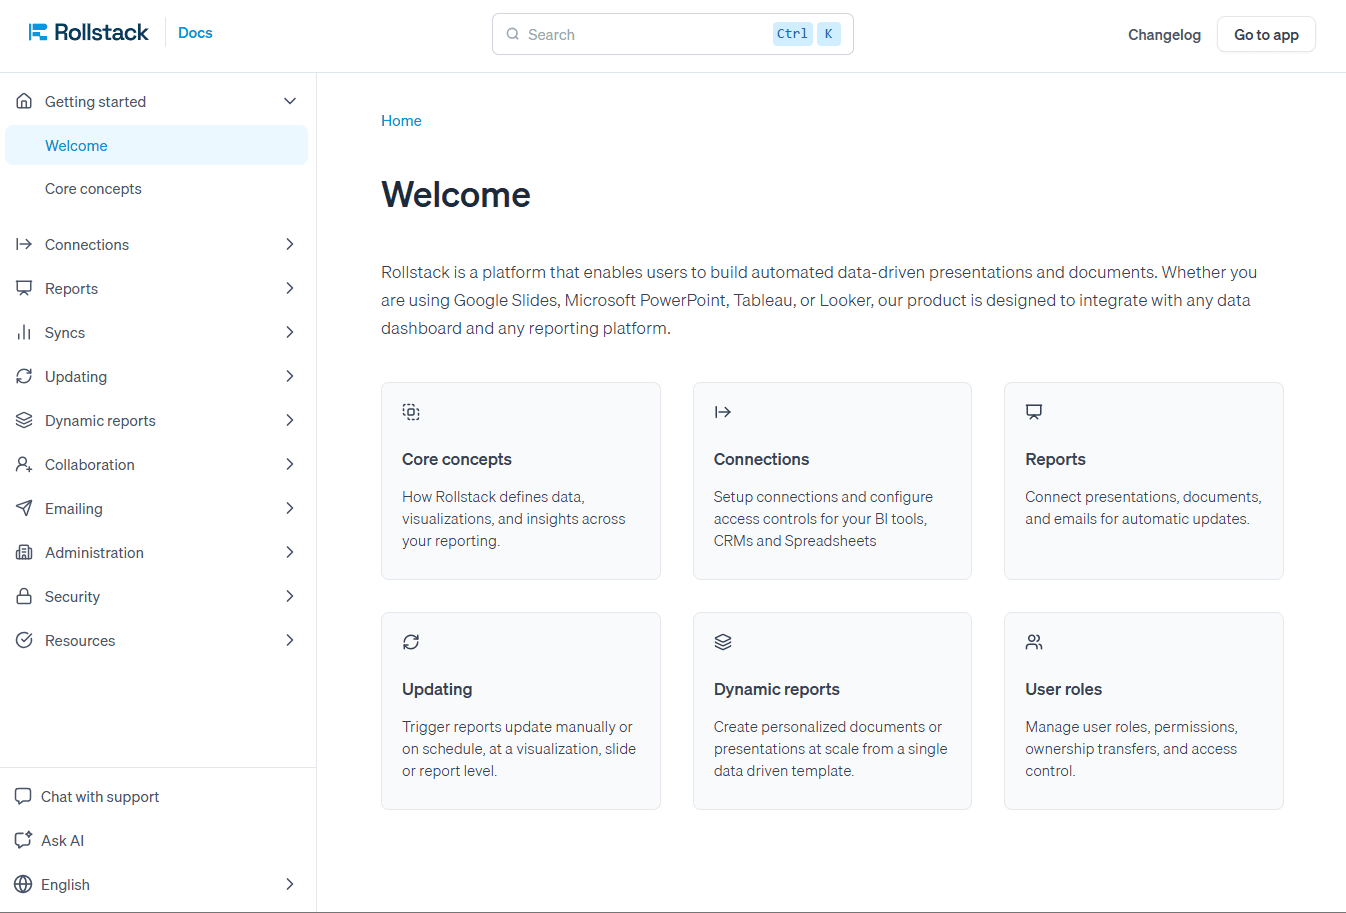Open the Updating card
The height and width of the screenshot is (913, 1346).
pyautogui.click(x=520, y=711)
